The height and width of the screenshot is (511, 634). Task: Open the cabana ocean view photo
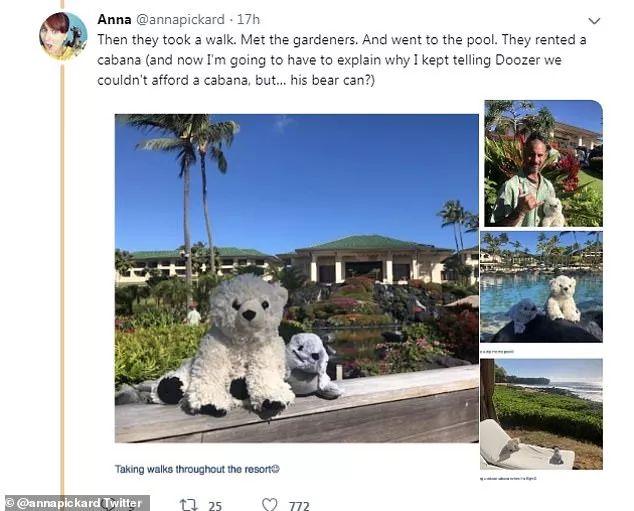click(541, 414)
